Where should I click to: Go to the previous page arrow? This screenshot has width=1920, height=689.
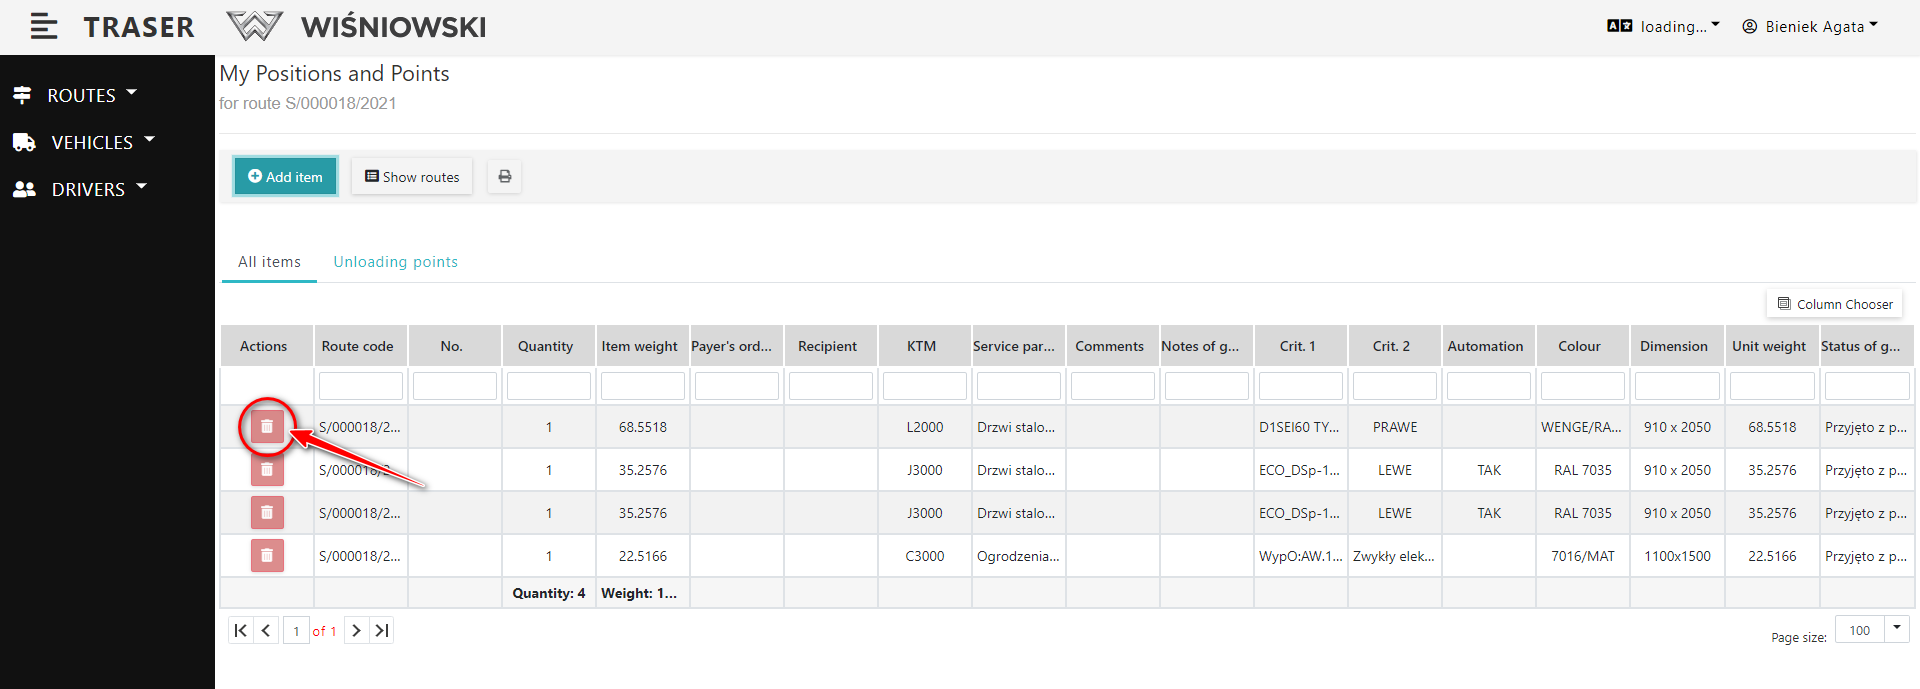[266, 630]
